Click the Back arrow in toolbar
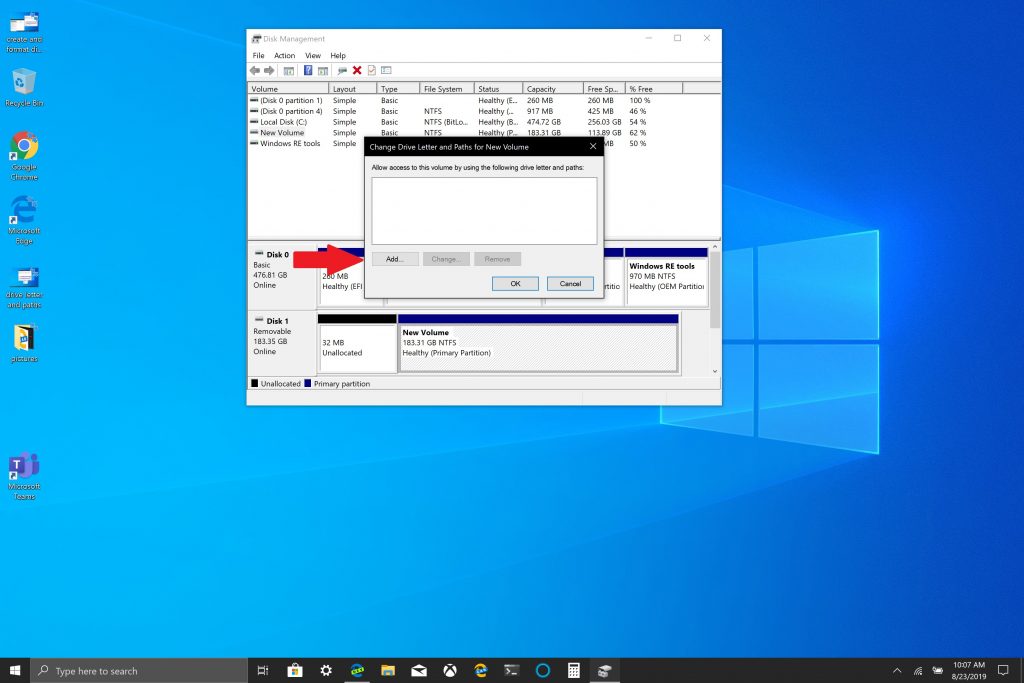Image resolution: width=1024 pixels, height=683 pixels. (255, 71)
